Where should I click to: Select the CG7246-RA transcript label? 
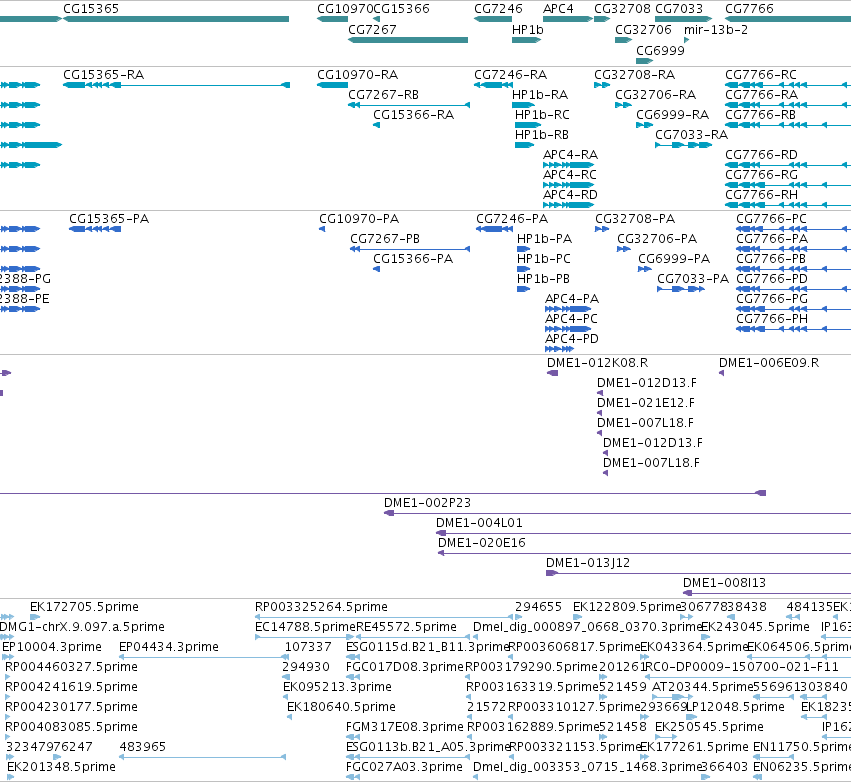pos(510,74)
